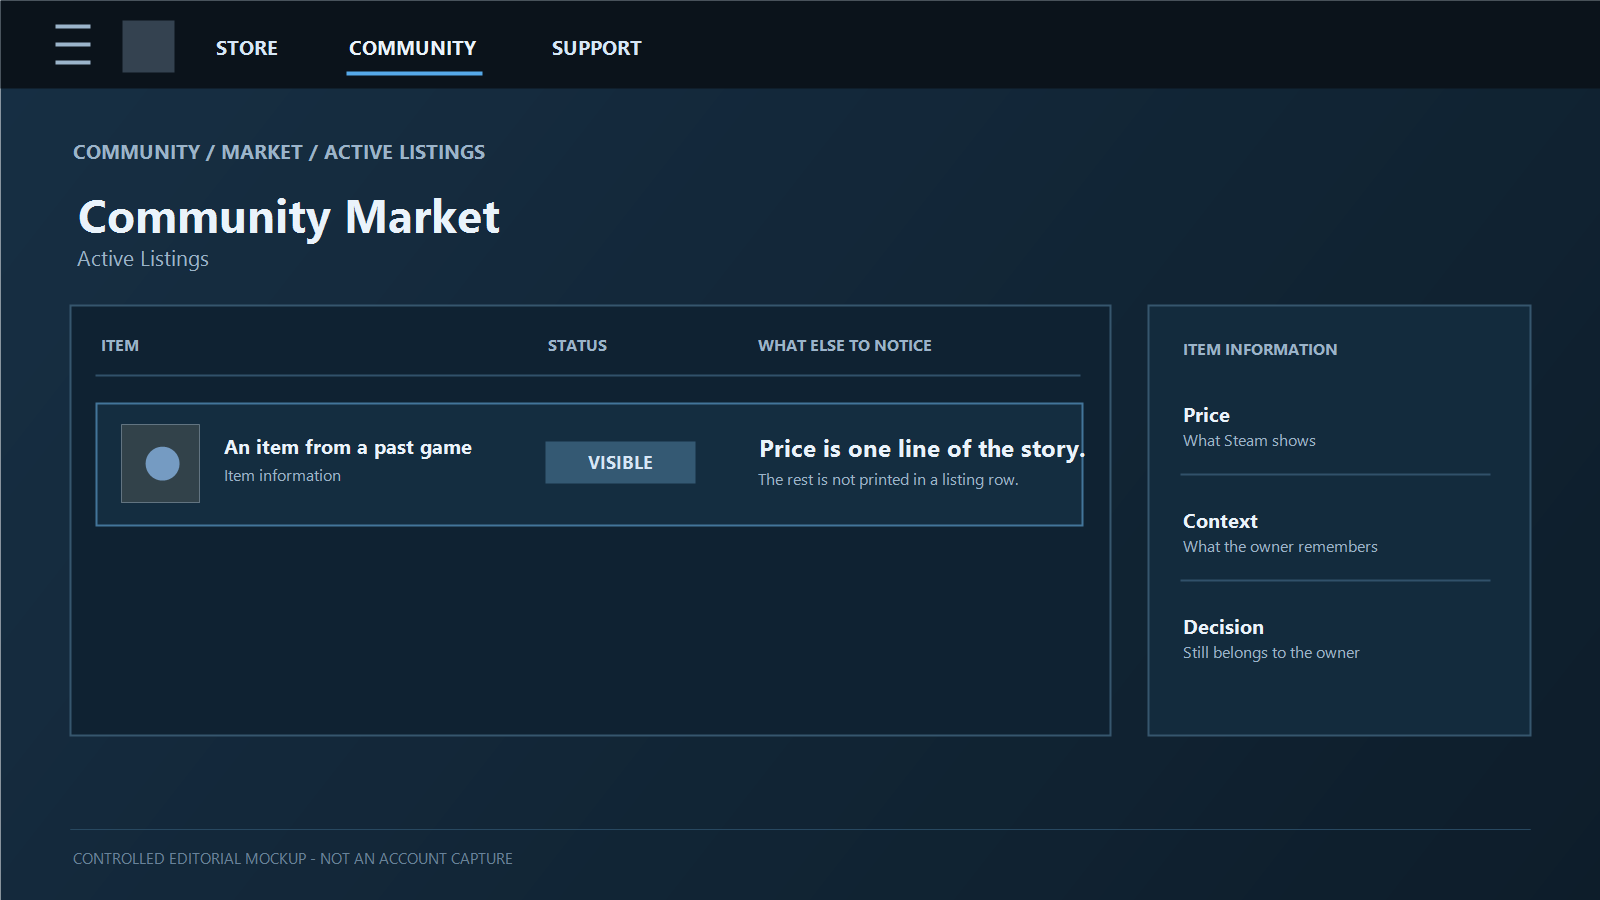Open the ACTIVE LISTINGS breadcrumb
The width and height of the screenshot is (1600, 900).
click(405, 152)
